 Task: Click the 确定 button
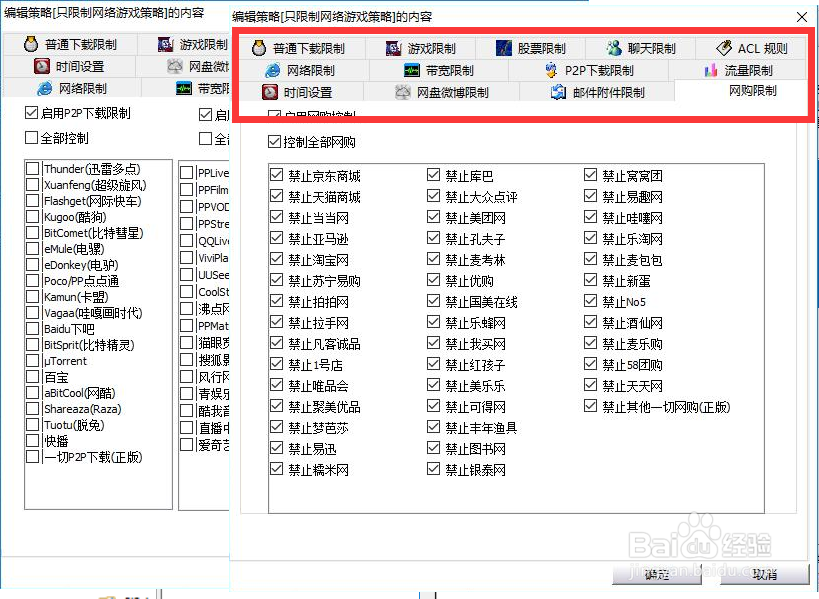coord(657,574)
